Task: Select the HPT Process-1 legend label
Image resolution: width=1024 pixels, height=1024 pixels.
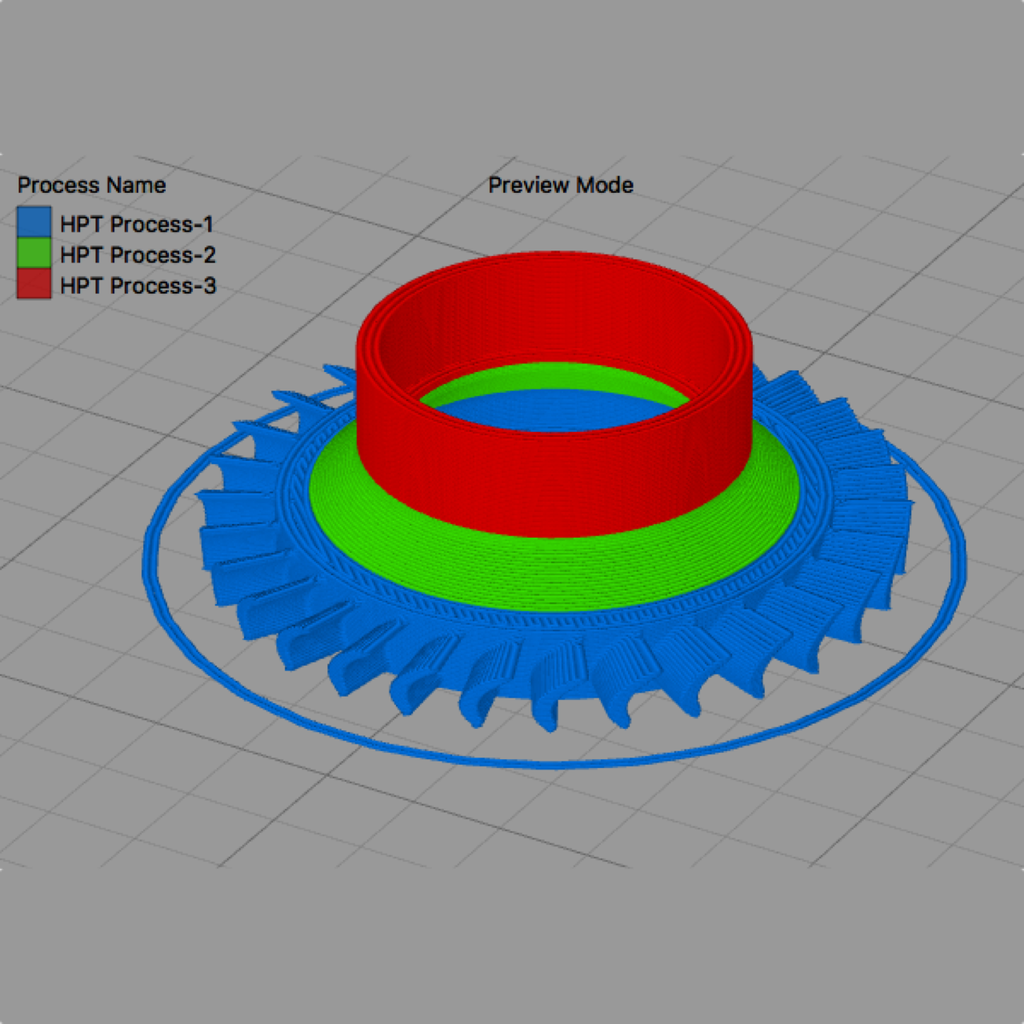Action: pyautogui.click(x=136, y=224)
